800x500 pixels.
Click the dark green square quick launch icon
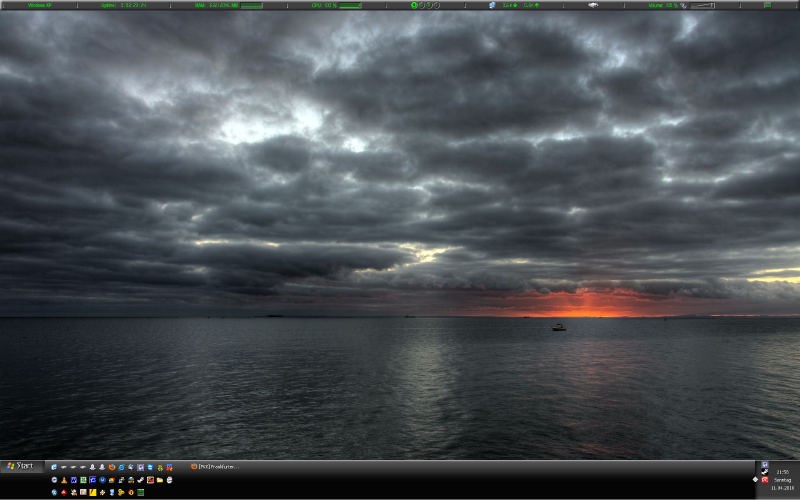coord(141,492)
